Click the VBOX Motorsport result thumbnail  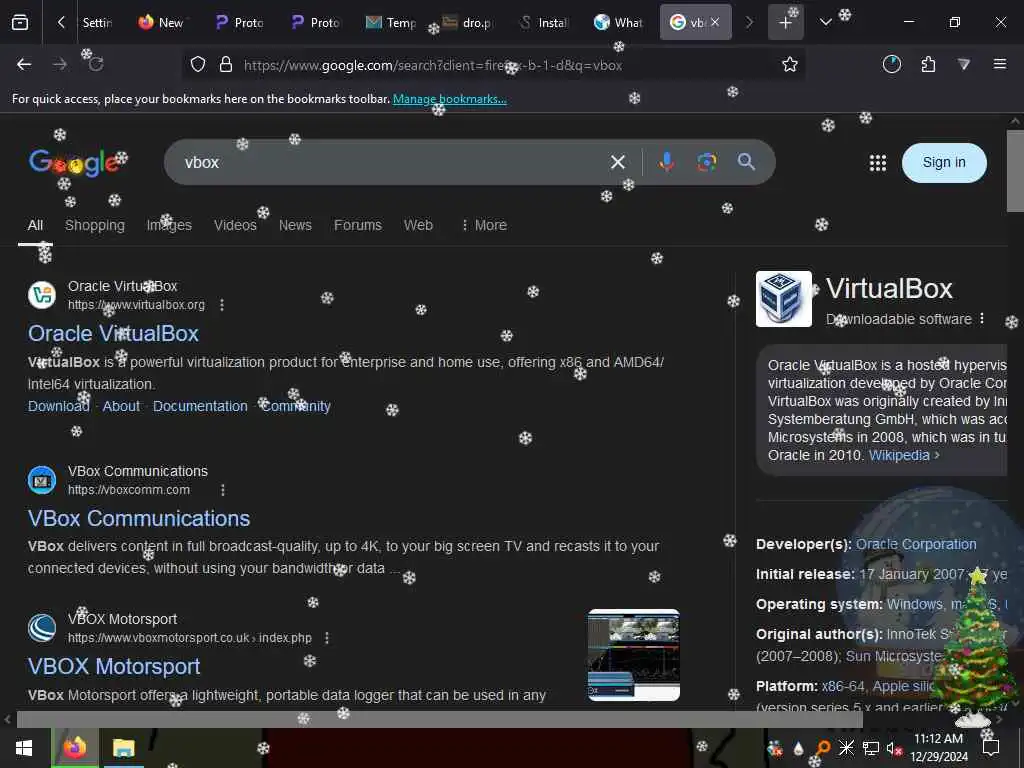[x=633, y=655]
